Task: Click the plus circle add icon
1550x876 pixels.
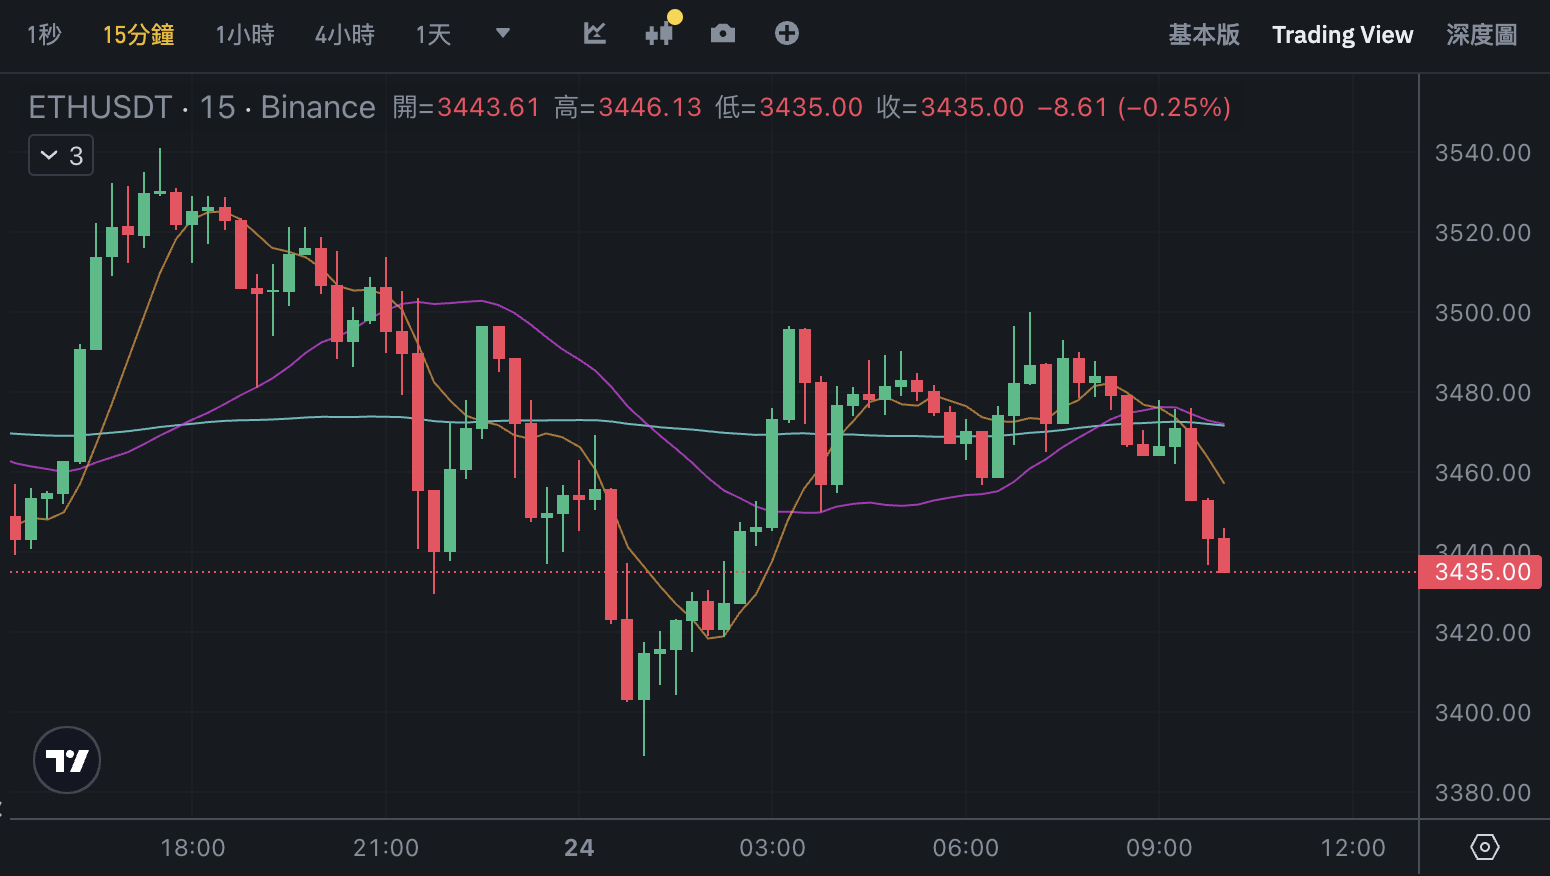Action: tap(787, 34)
